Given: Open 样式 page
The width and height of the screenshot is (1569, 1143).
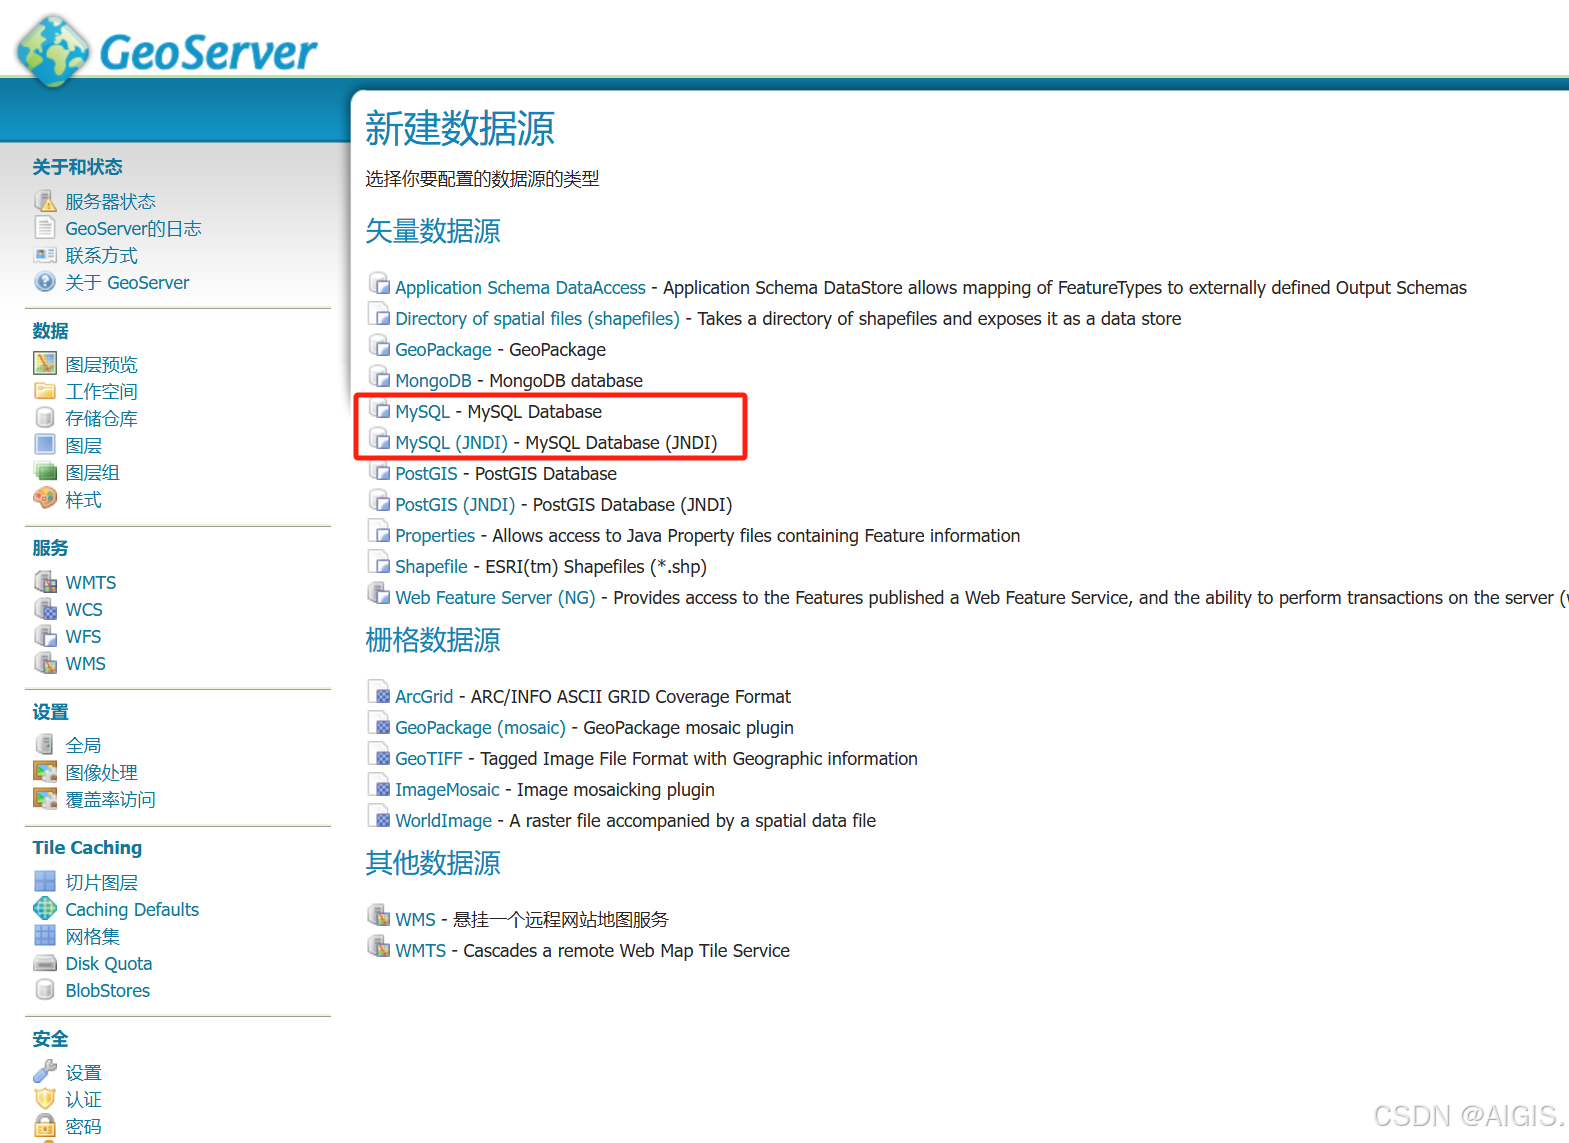Looking at the screenshot, I should coord(83,500).
